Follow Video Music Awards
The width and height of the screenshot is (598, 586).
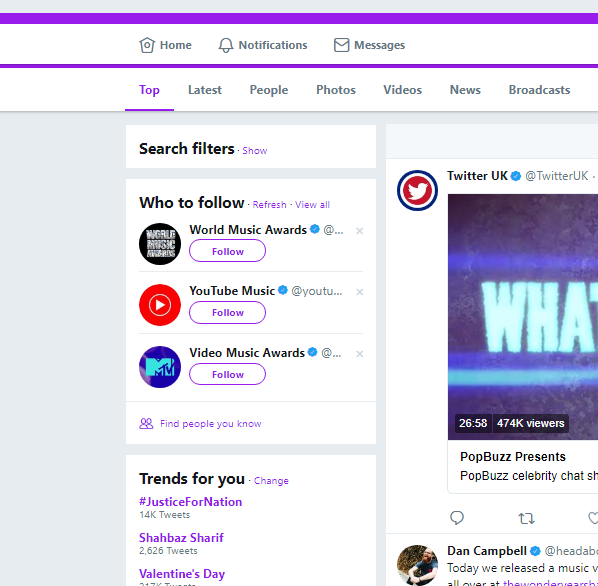[227, 374]
